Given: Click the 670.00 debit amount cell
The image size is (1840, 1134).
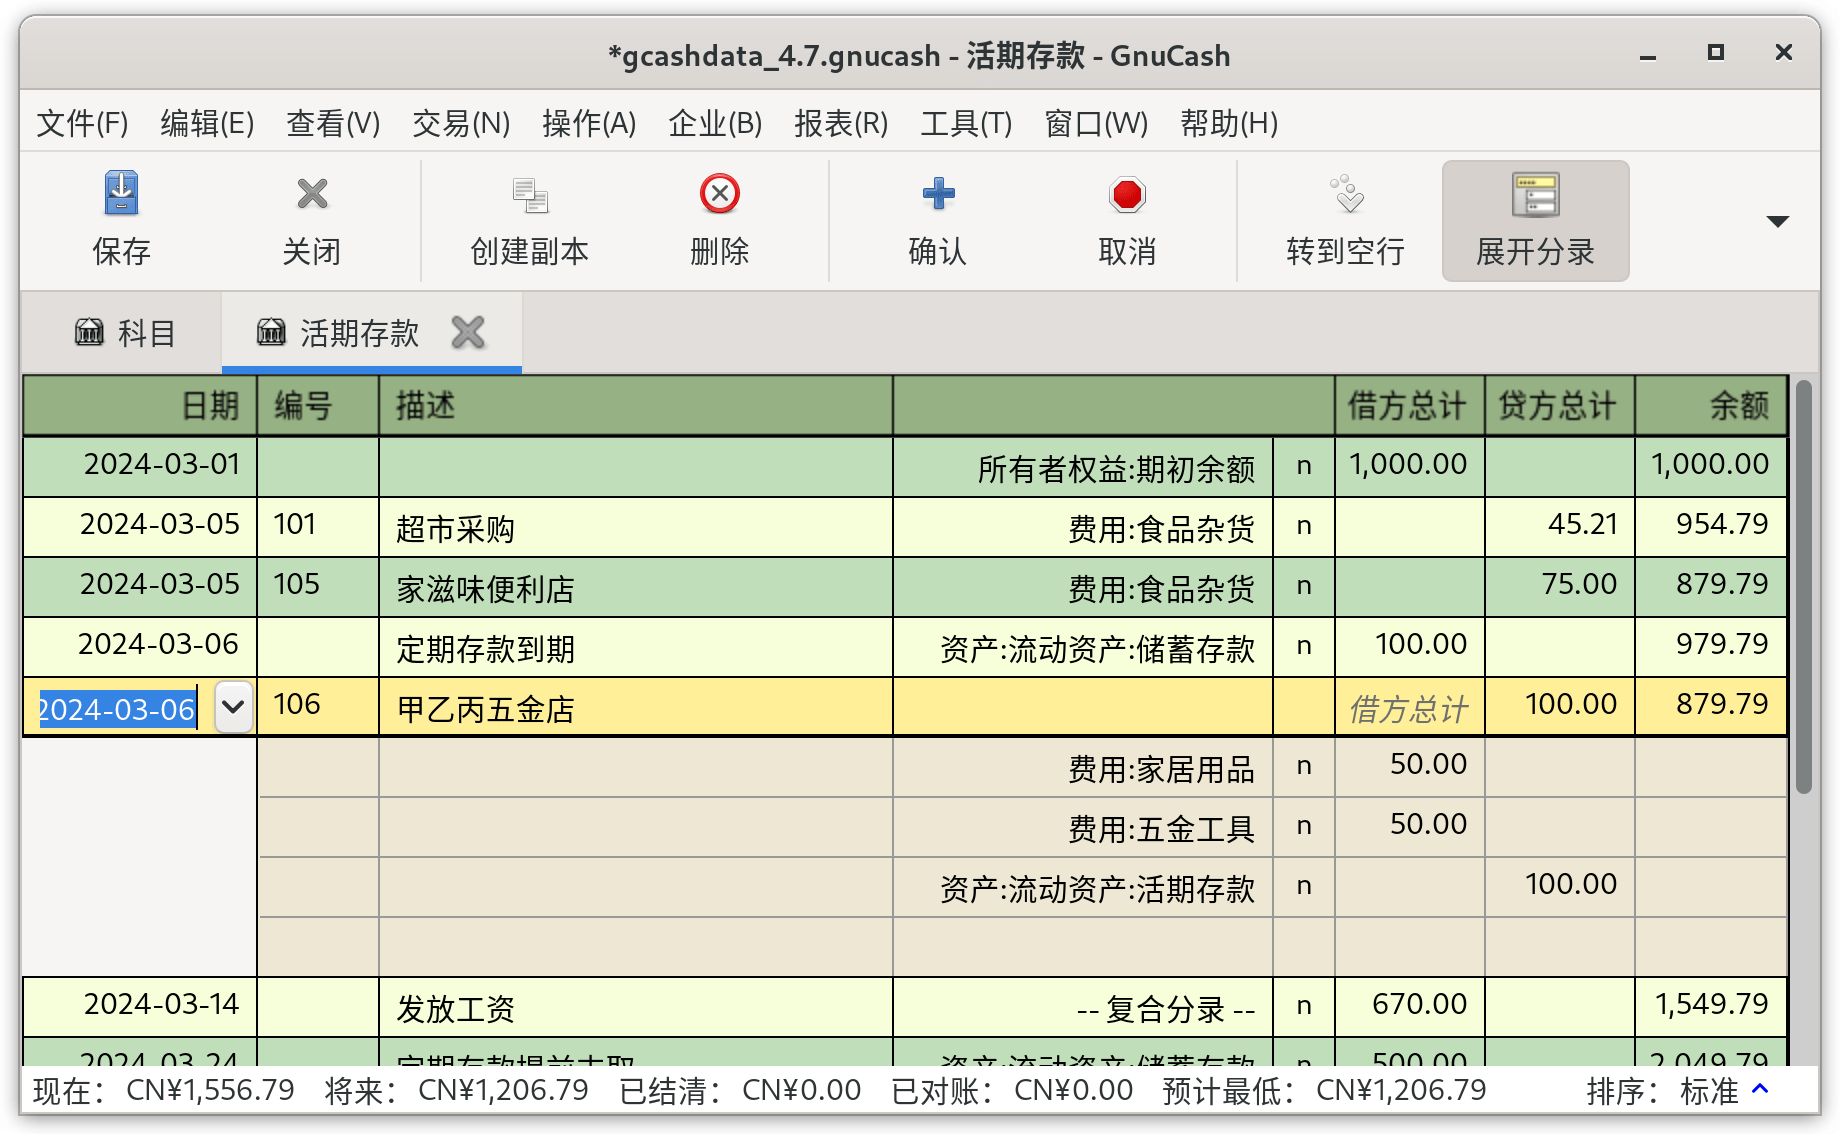Looking at the screenshot, I should 1409,1005.
